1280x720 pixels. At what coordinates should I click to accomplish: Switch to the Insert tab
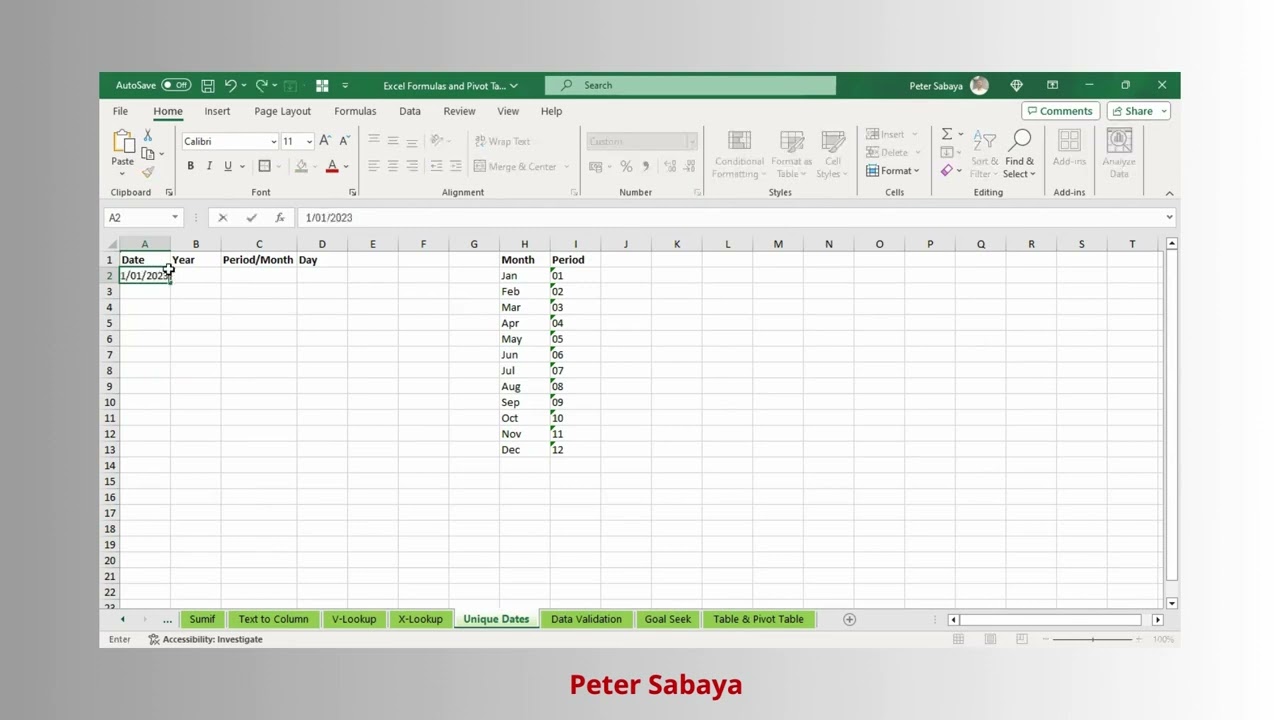(217, 111)
